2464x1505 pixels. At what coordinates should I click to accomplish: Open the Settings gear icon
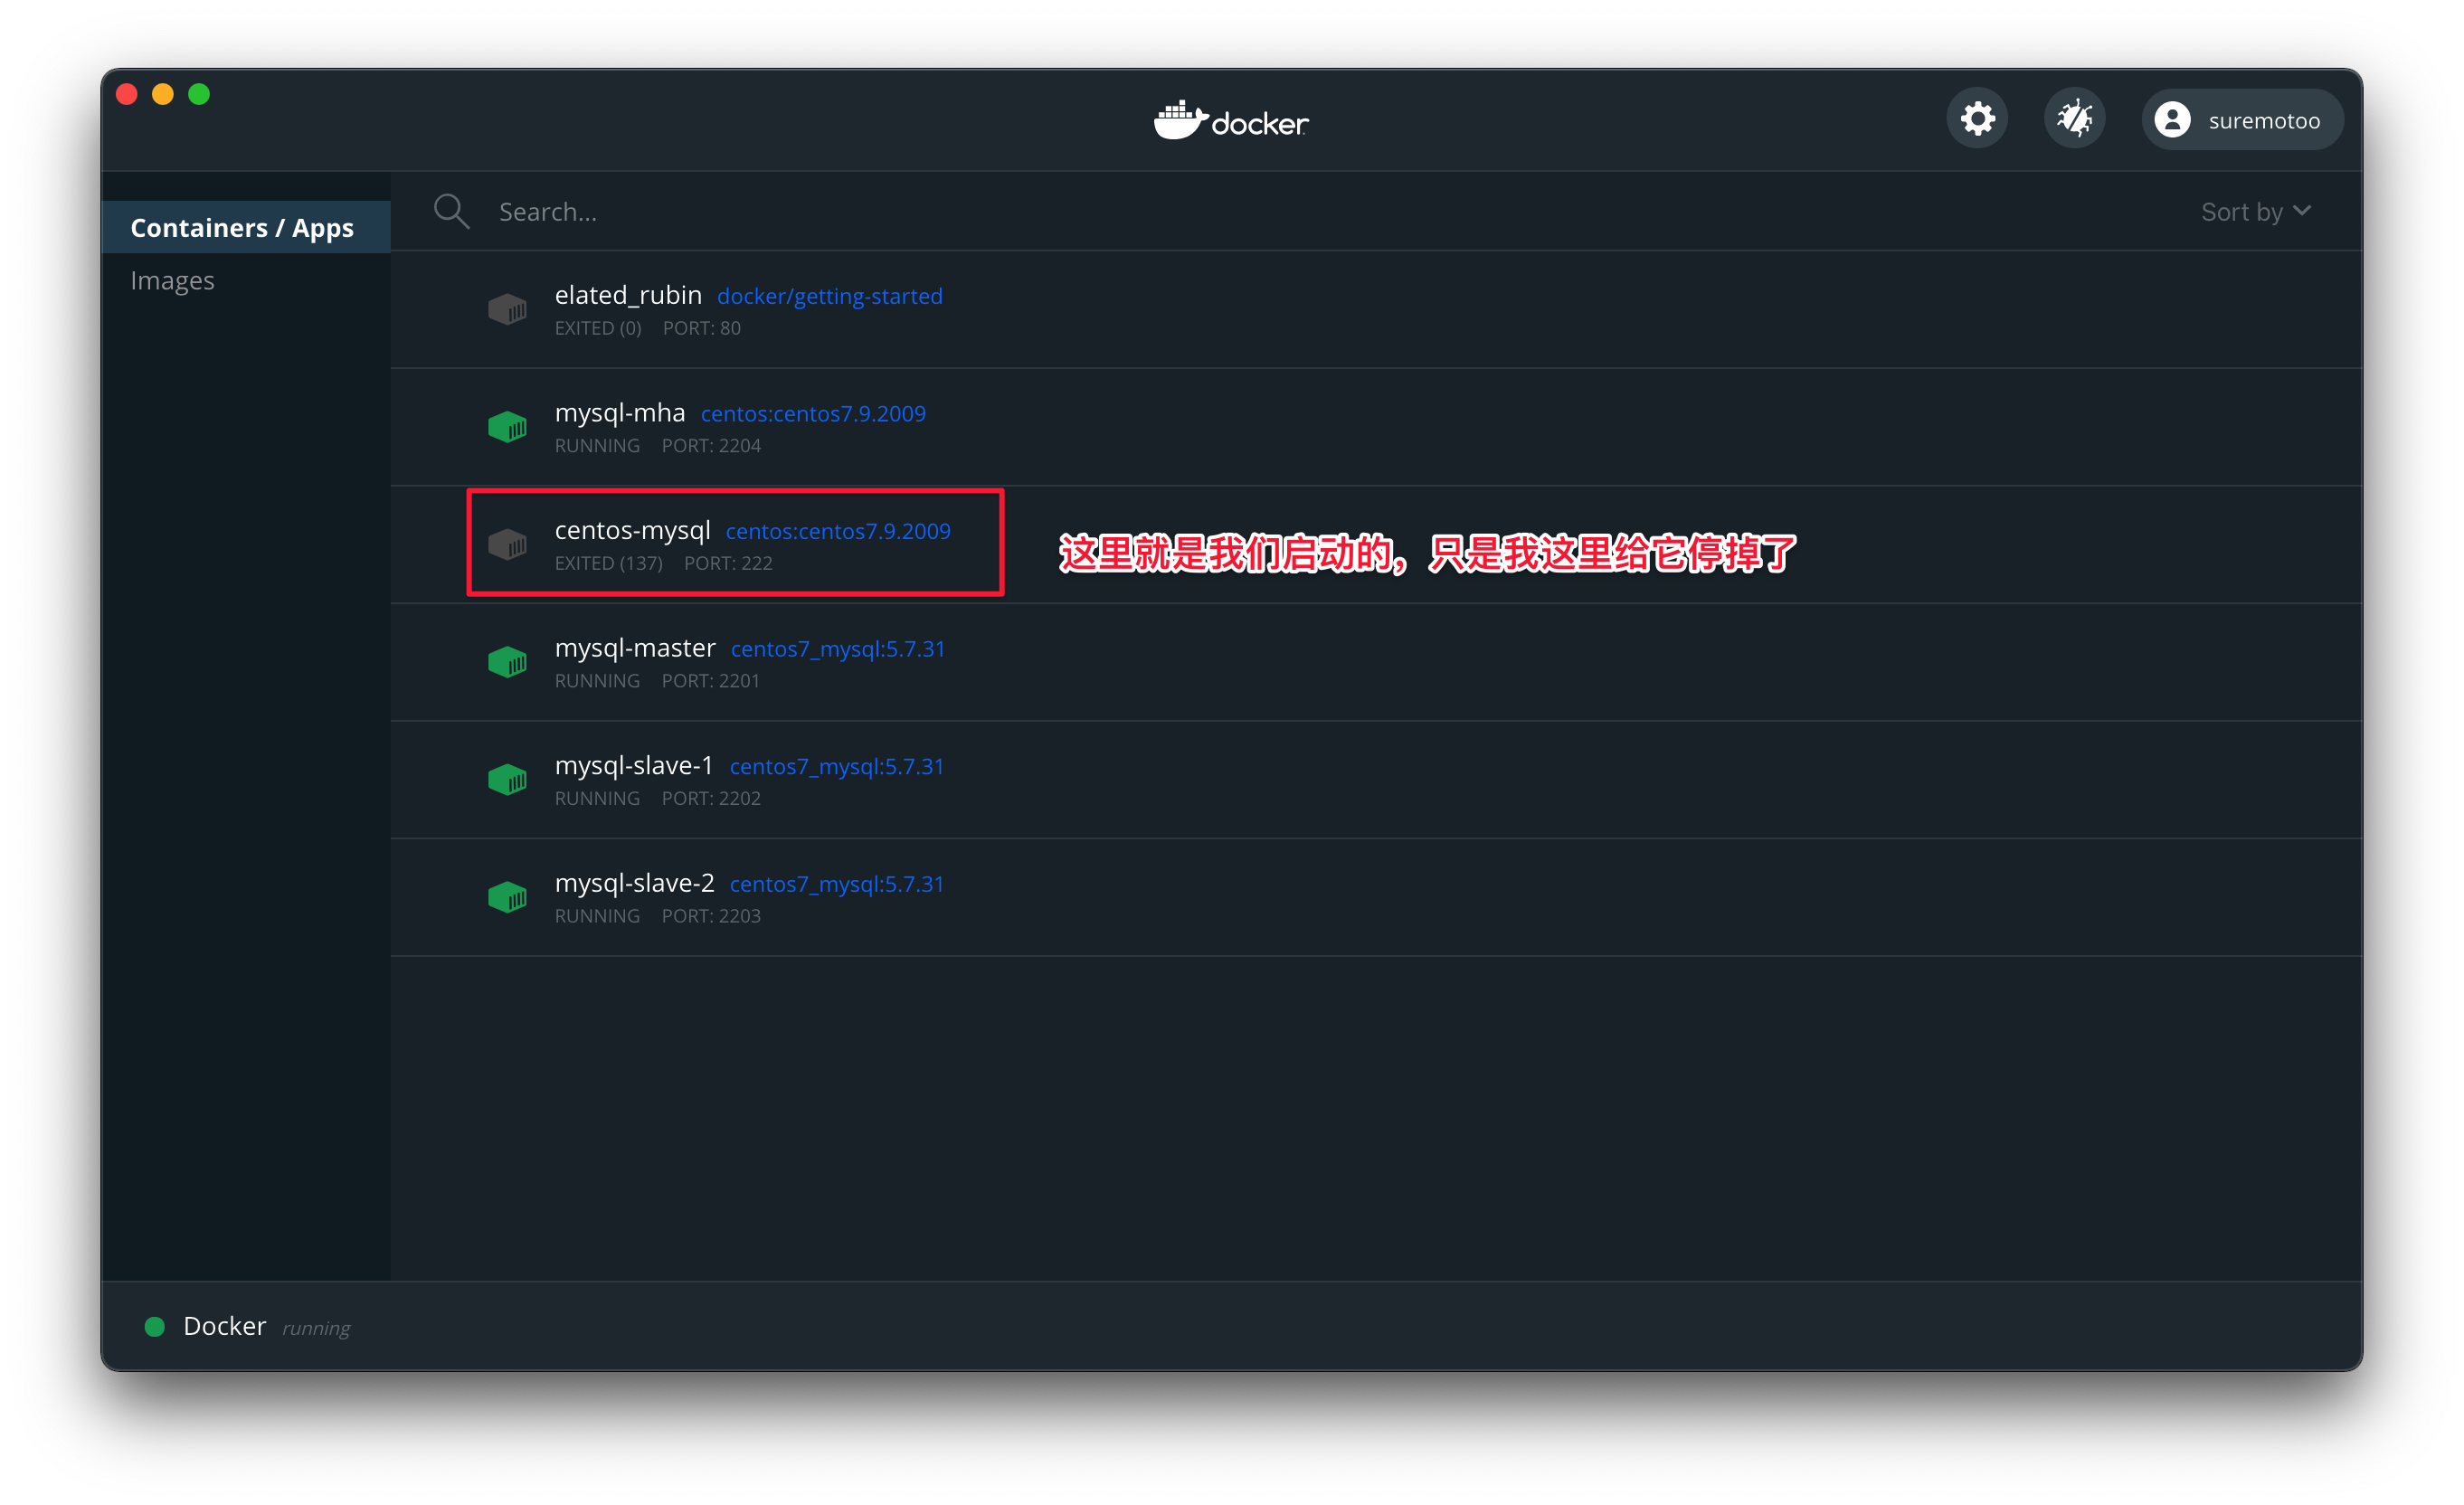[x=1977, y=119]
